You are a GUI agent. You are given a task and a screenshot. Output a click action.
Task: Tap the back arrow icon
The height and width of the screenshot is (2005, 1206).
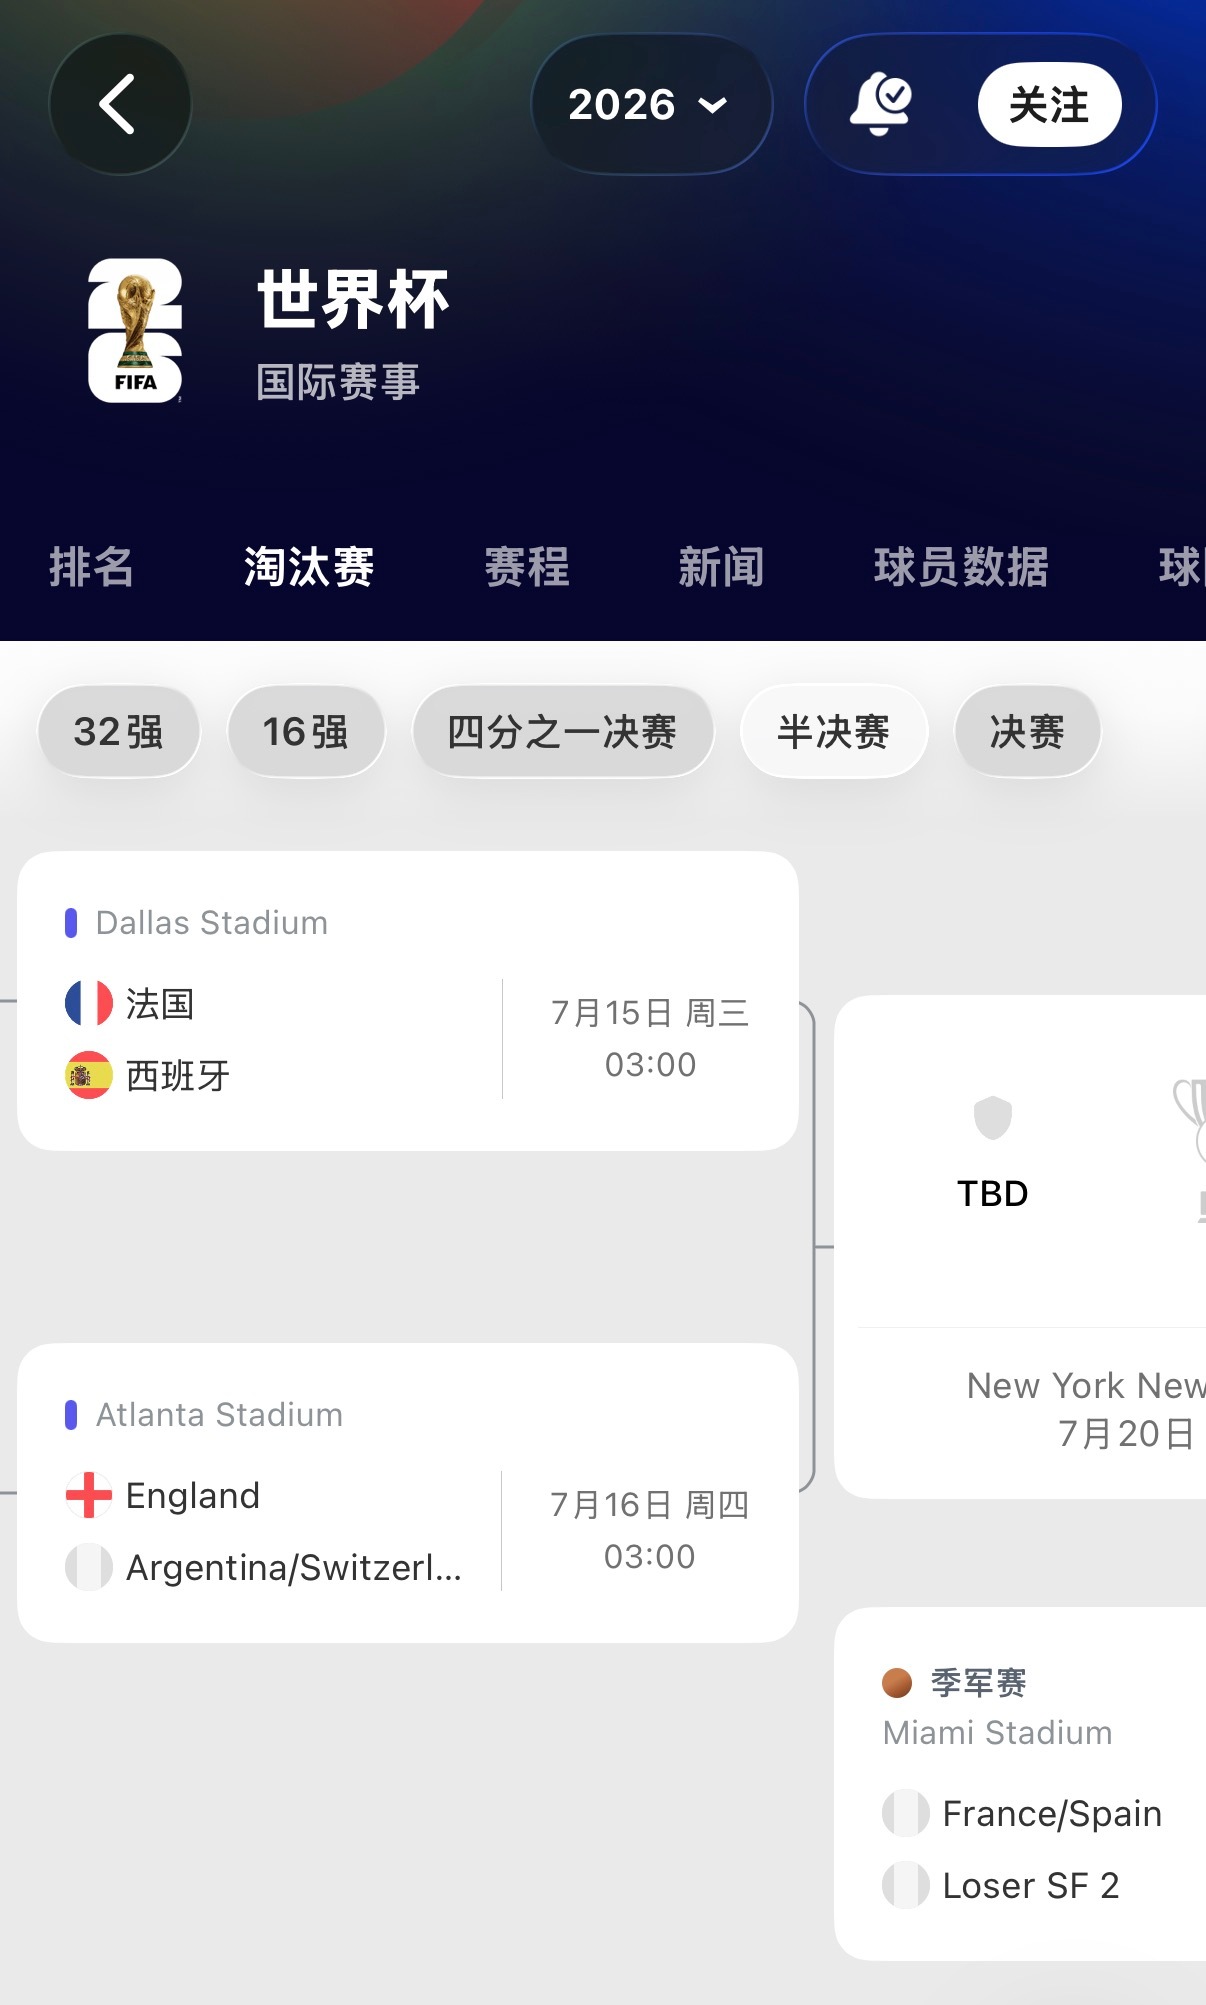pos(119,104)
